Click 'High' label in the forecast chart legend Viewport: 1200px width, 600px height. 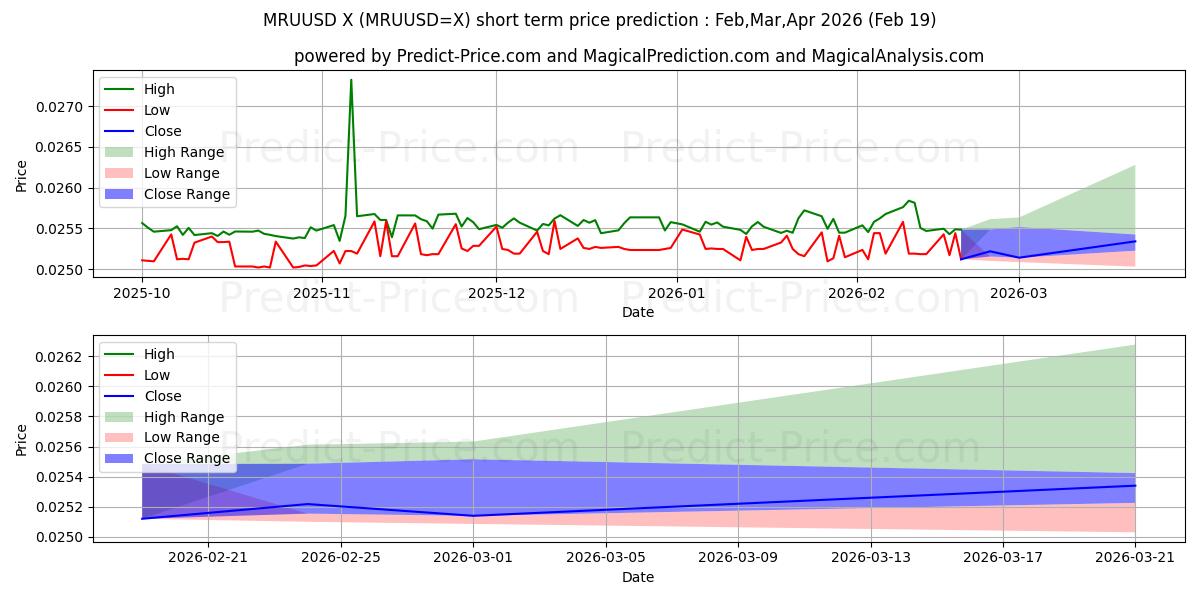pyautogui.click(x=160, y=354)
